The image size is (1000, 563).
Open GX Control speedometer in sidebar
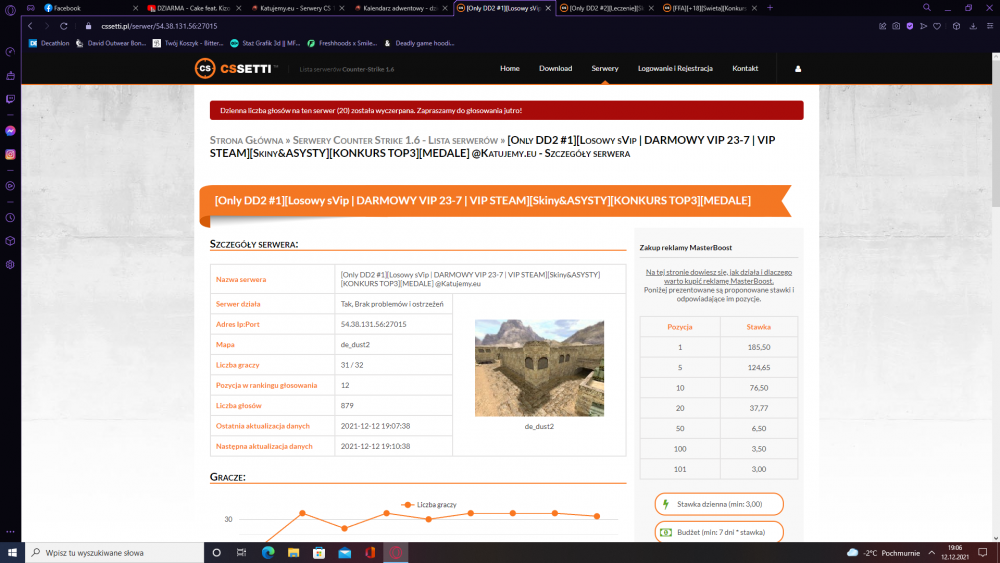coord(10,52)
